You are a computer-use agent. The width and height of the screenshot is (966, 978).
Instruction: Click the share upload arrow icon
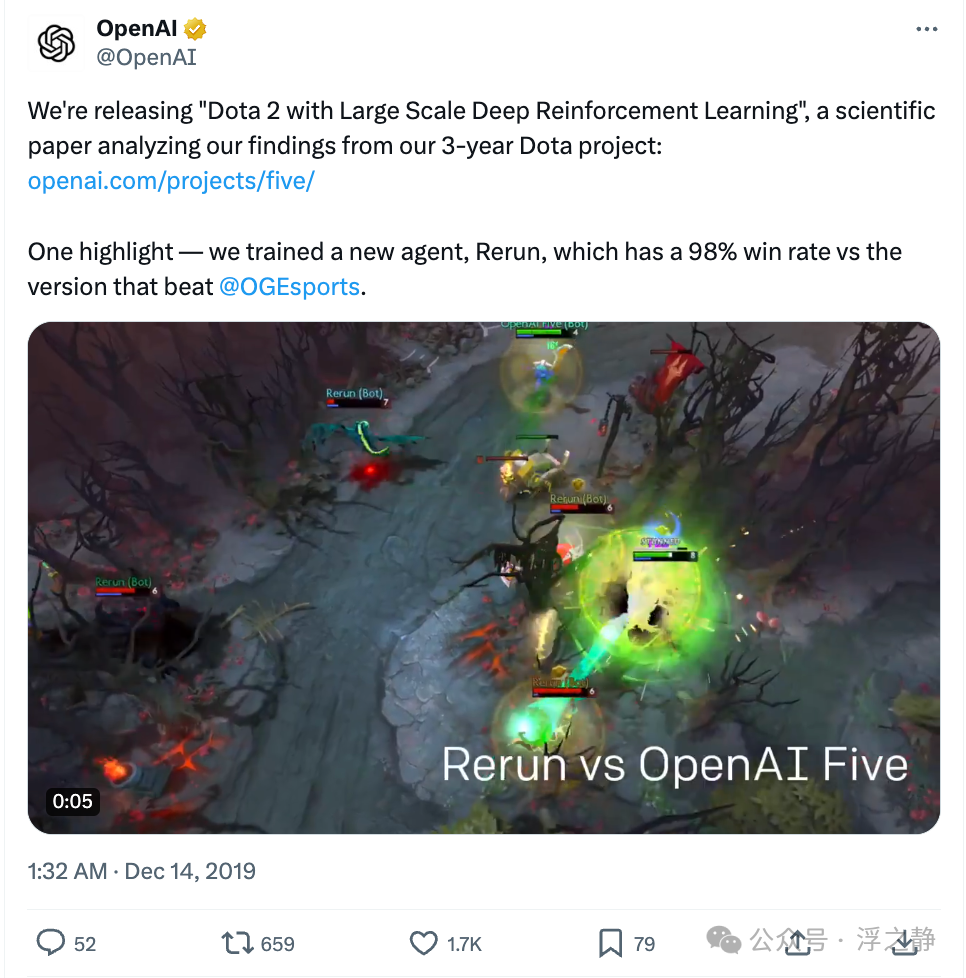[798, 942]
